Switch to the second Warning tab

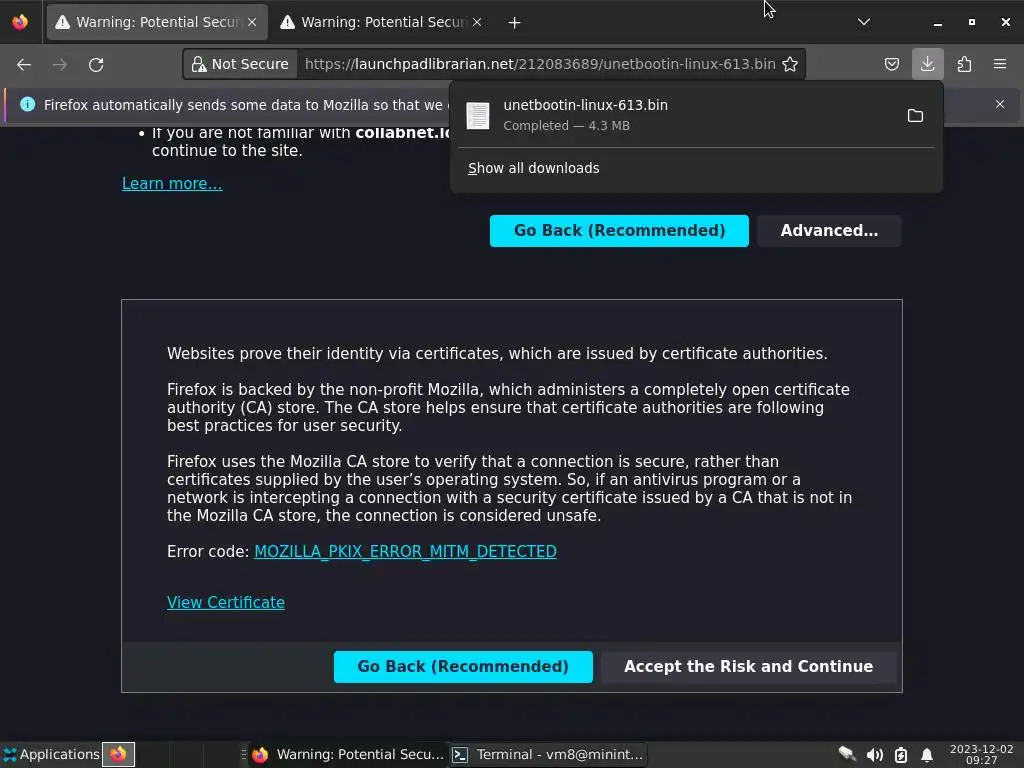click(382, 22)
